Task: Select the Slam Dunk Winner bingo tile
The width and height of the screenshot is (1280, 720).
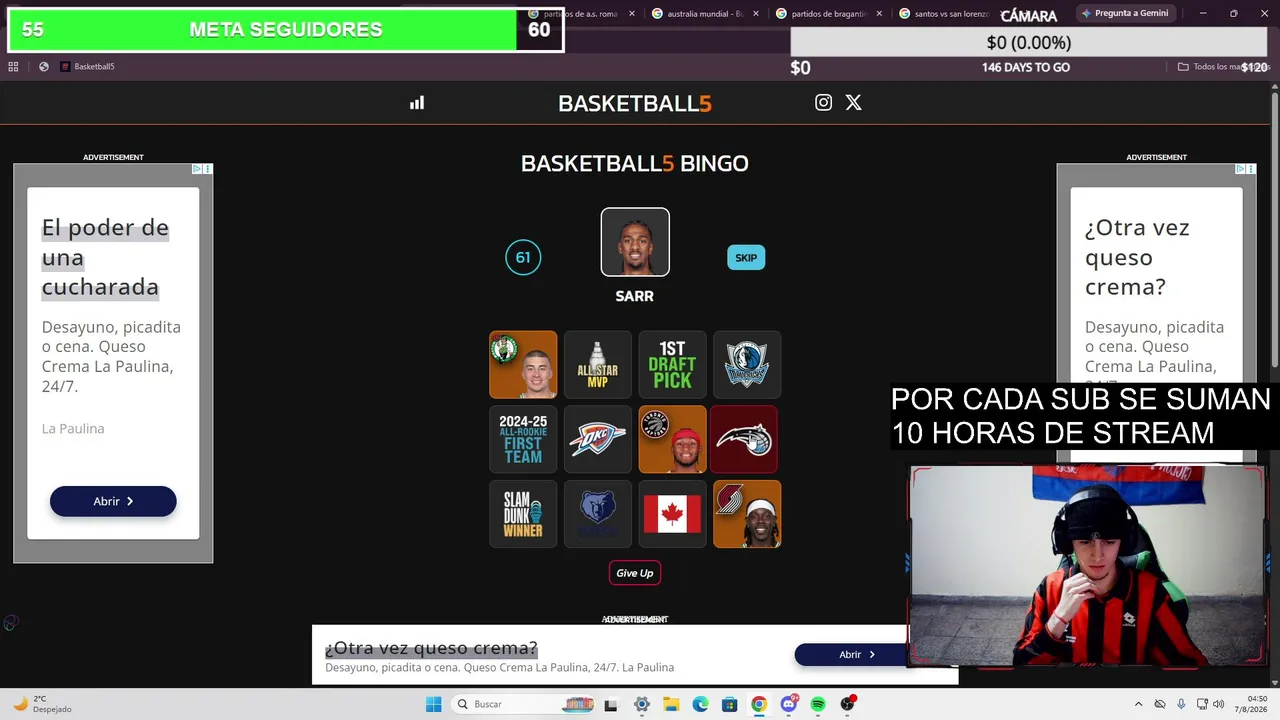Action: pos(523,514)
